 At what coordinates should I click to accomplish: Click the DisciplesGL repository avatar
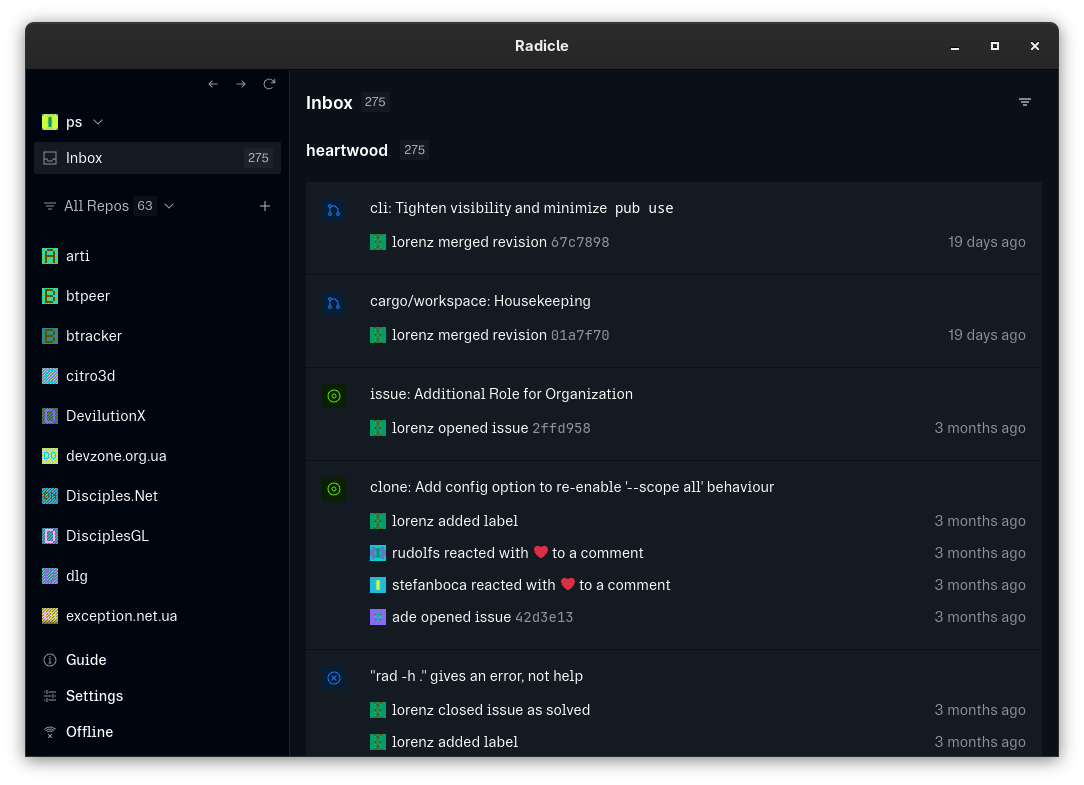coord(50,536)
